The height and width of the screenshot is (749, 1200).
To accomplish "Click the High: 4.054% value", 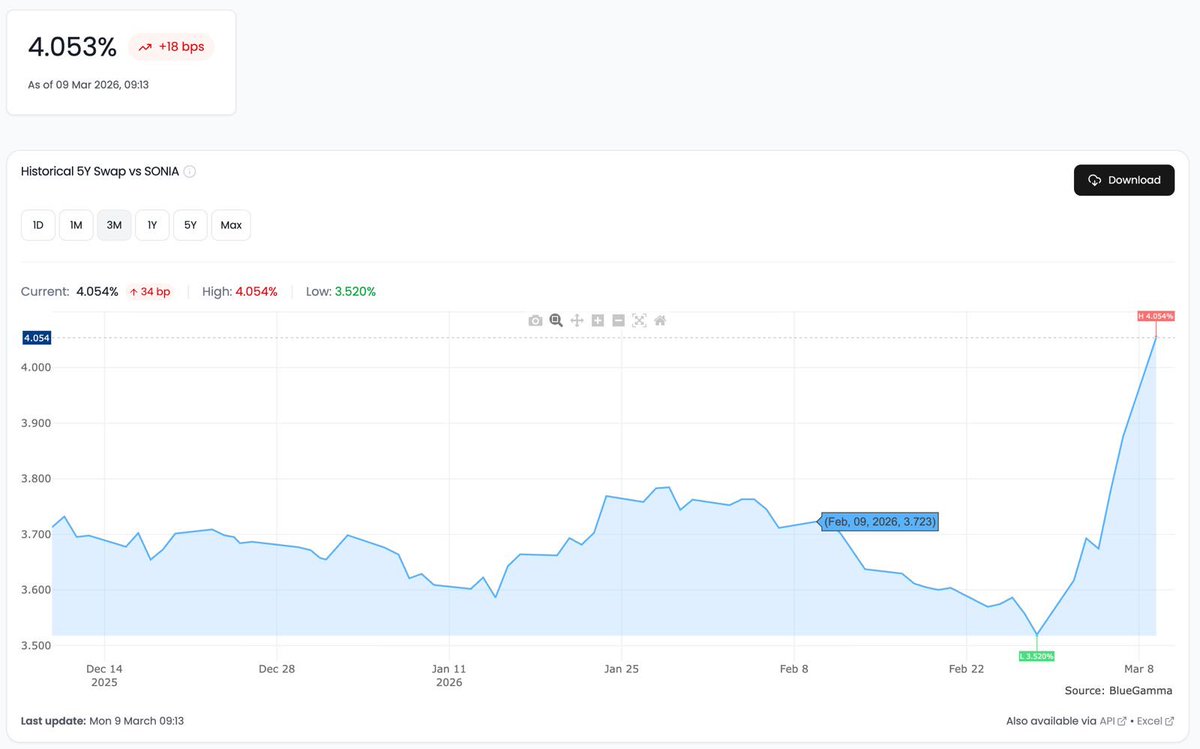I will [x=256, y=292].
